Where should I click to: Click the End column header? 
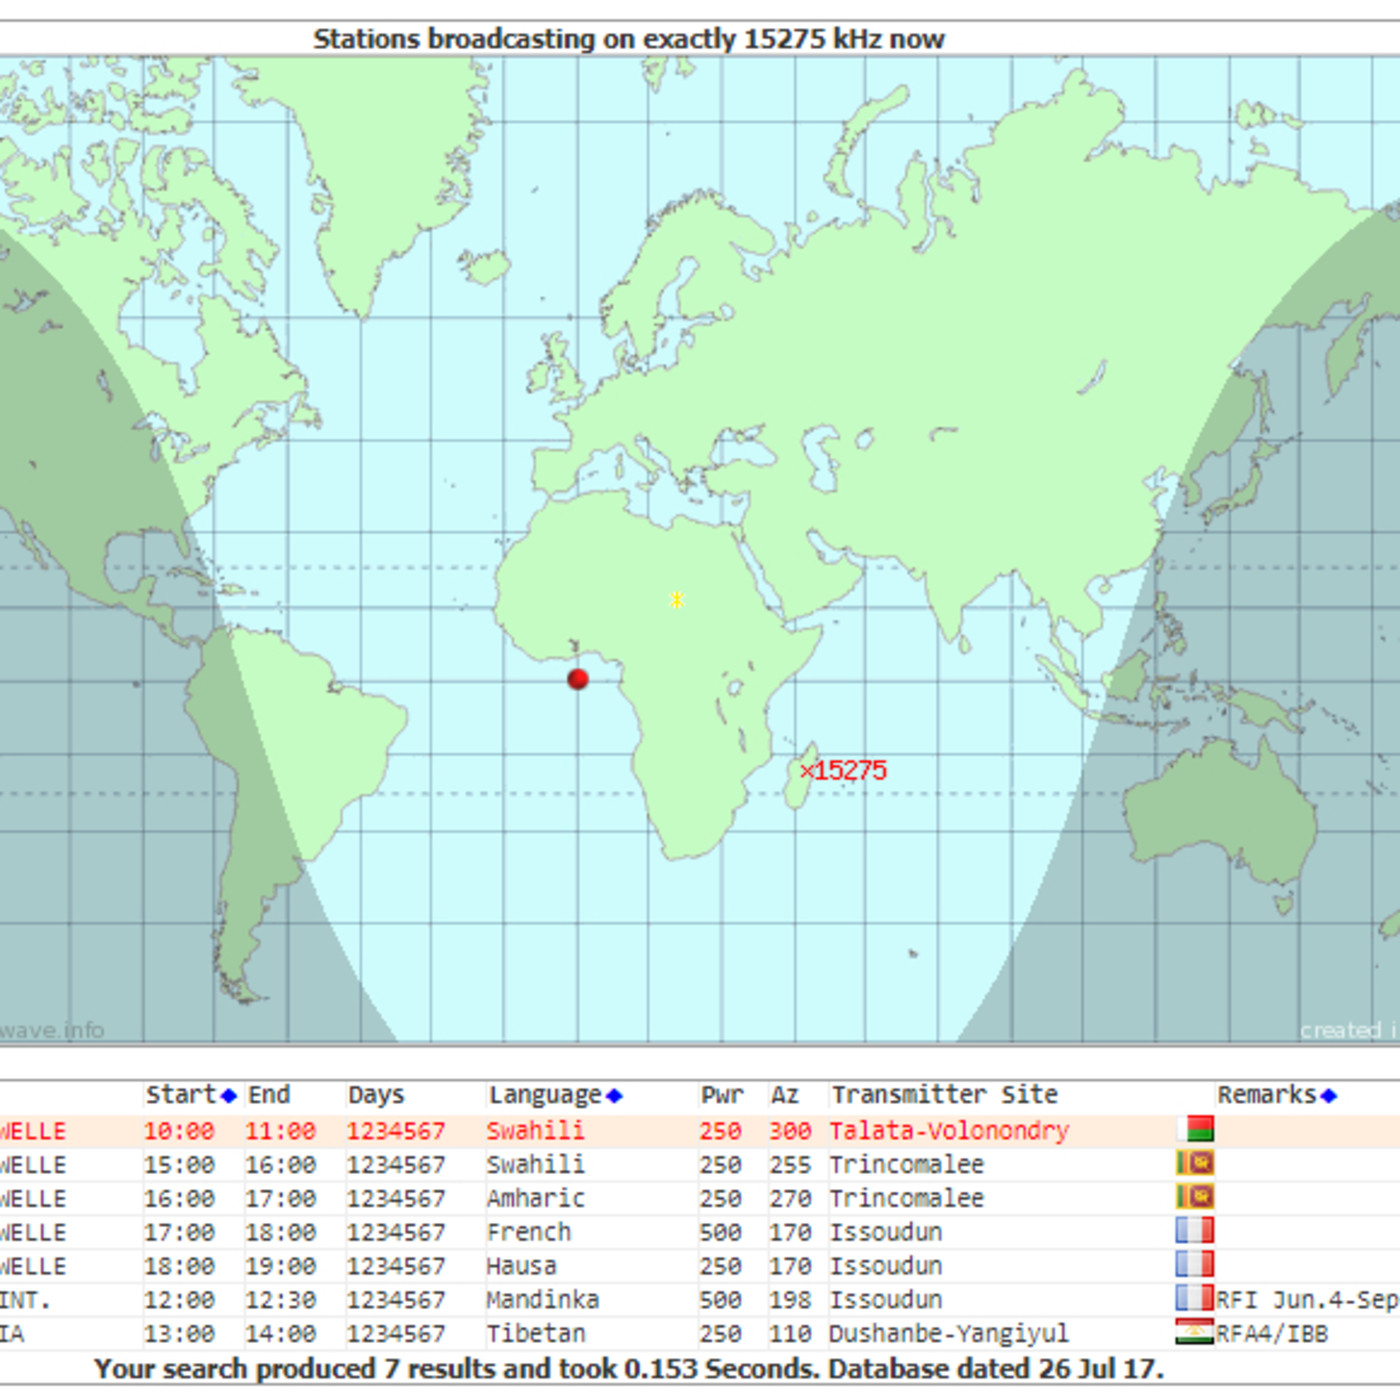(x=269, y=1095)
